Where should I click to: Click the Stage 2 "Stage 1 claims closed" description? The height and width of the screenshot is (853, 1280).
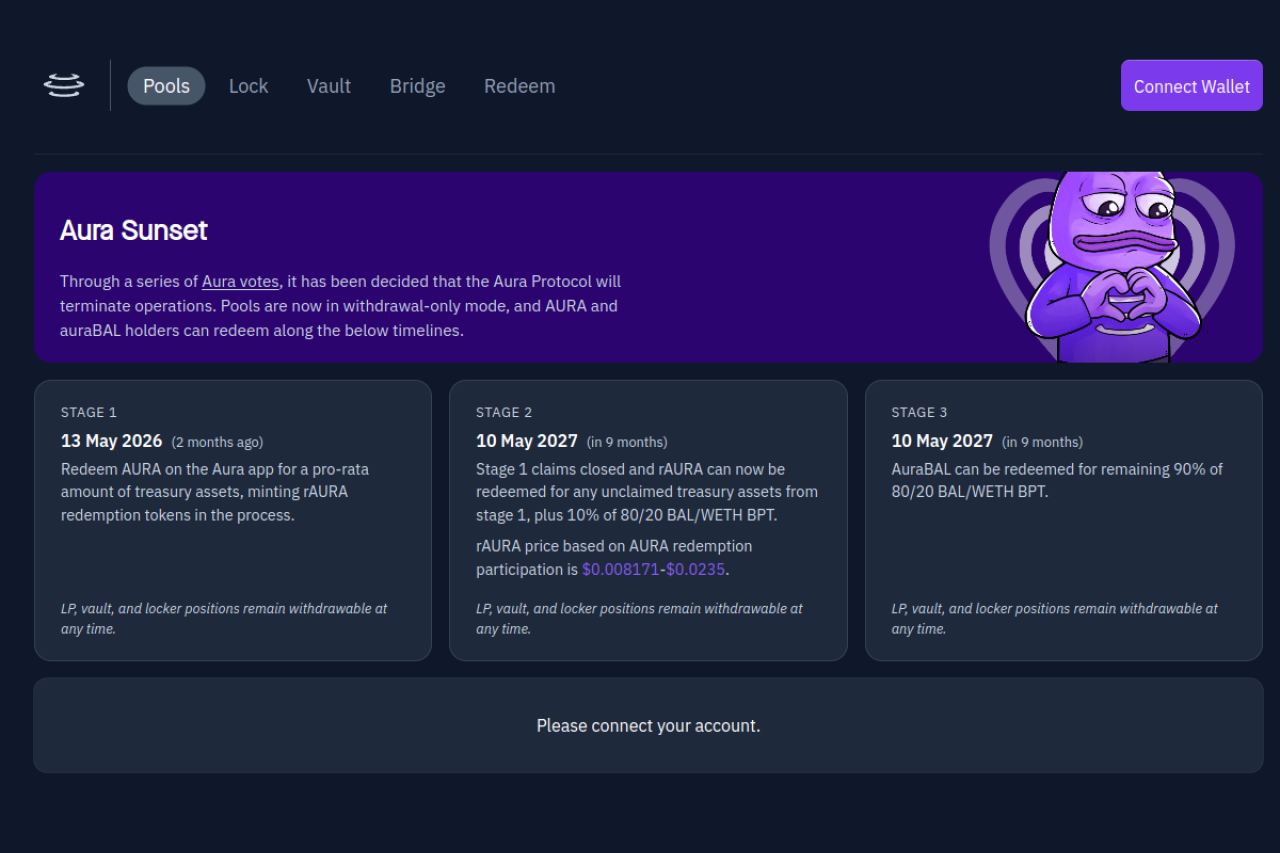[x=647, y=492]
